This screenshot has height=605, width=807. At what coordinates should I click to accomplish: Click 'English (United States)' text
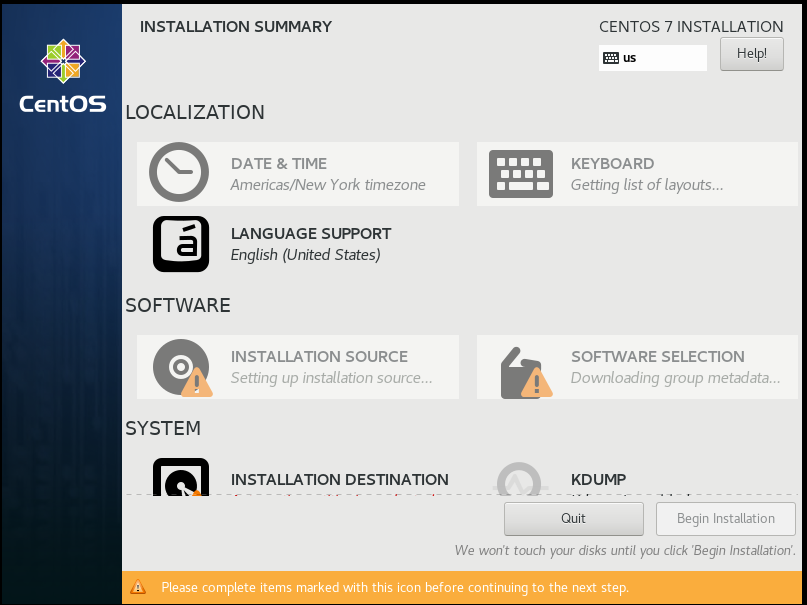pyautogui.click(x=305, y=255)
